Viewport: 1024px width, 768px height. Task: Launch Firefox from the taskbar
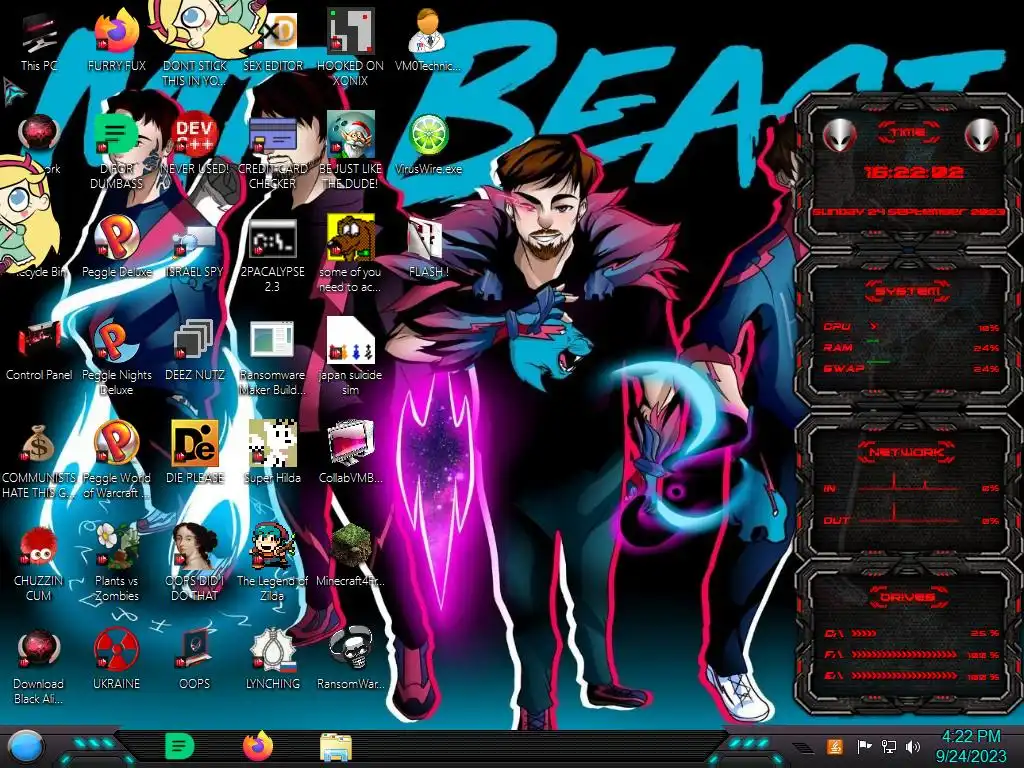[258, 746]
